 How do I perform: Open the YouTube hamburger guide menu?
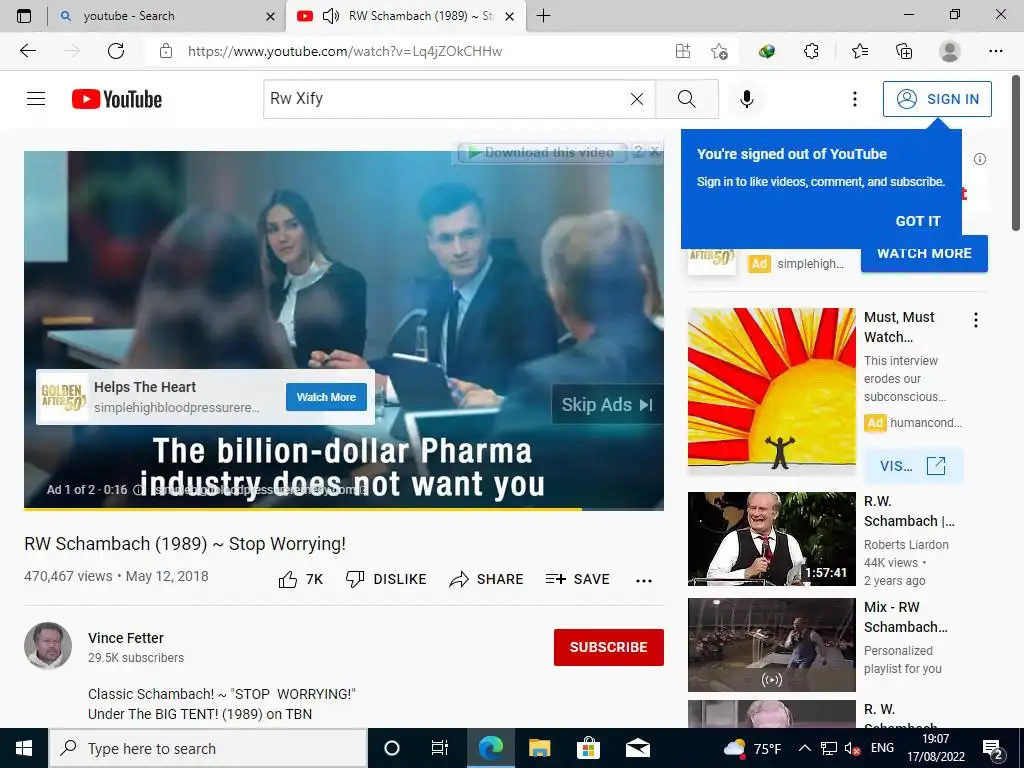point(36,99)
